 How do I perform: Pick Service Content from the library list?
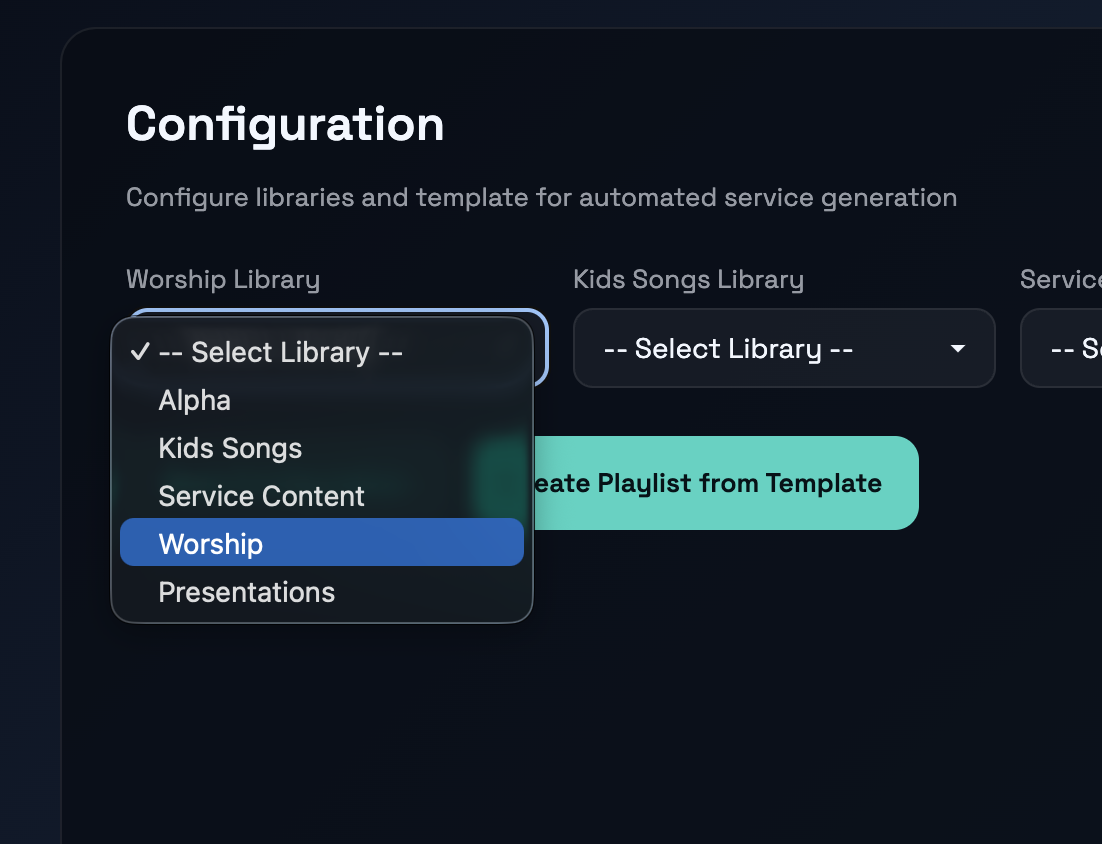pos(261,497)
